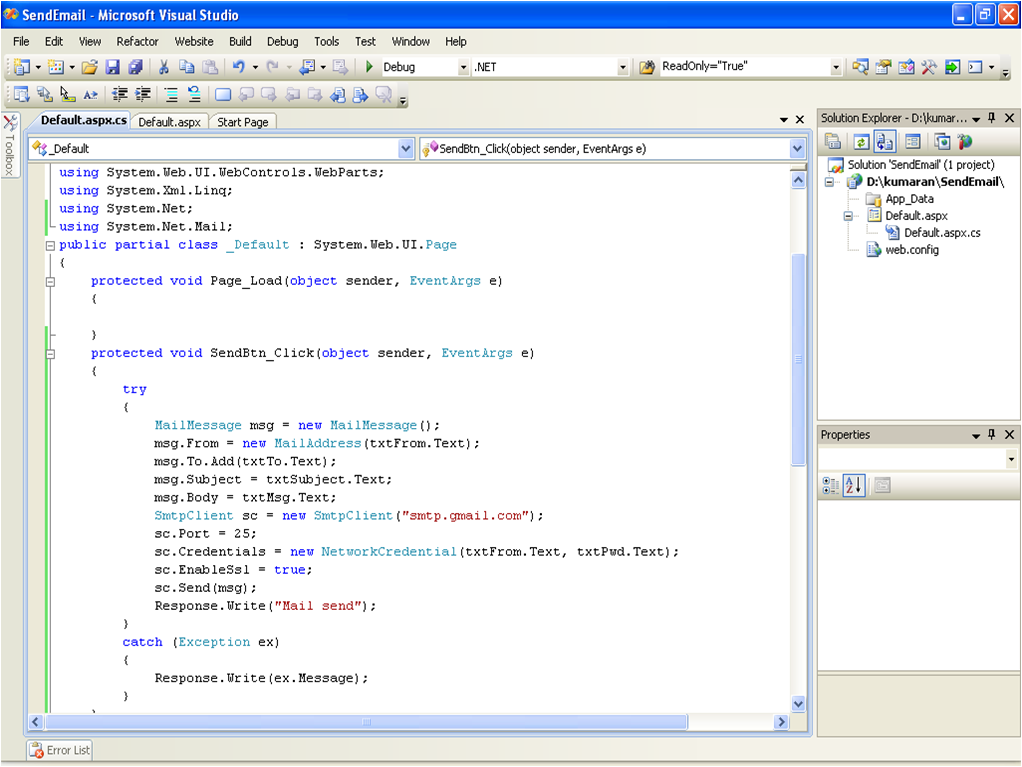Image resolution: width=1022 pixels, height=767 pixels.
Task: Open the Debug configuration dropdown
Action: pyautogui.click(x=463, y=66)
